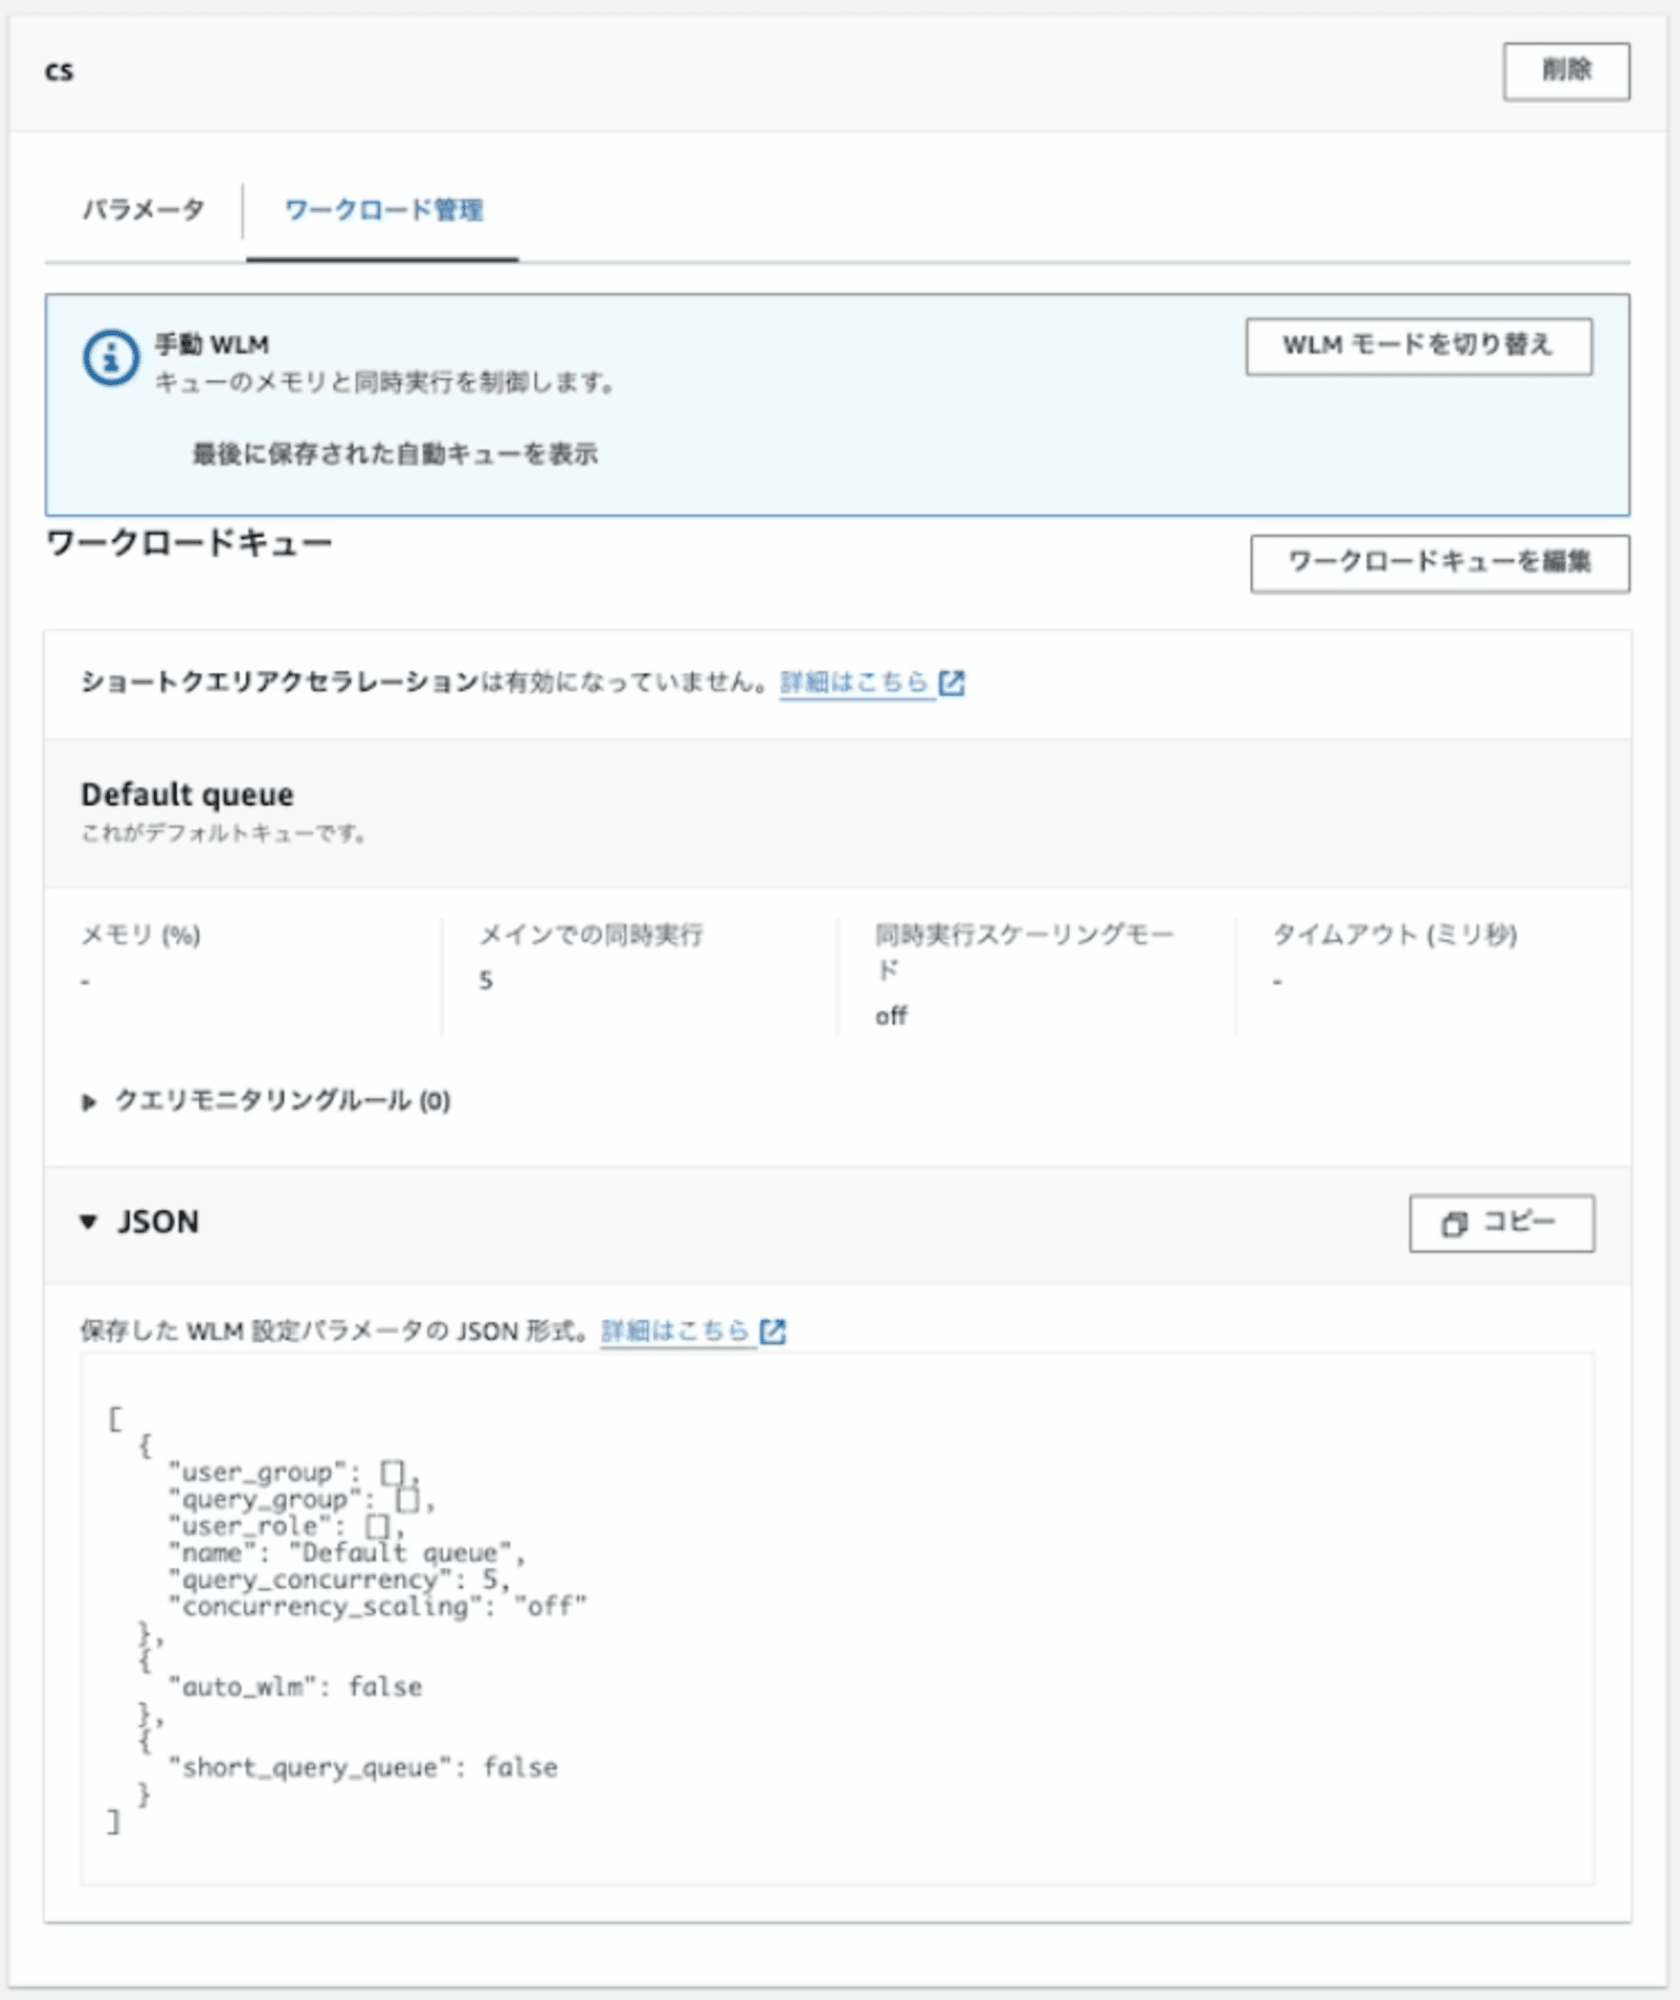This screenshot has width=1680, height=2000.
Task: Click the メモリ (%) label
Action: point(141,935)
